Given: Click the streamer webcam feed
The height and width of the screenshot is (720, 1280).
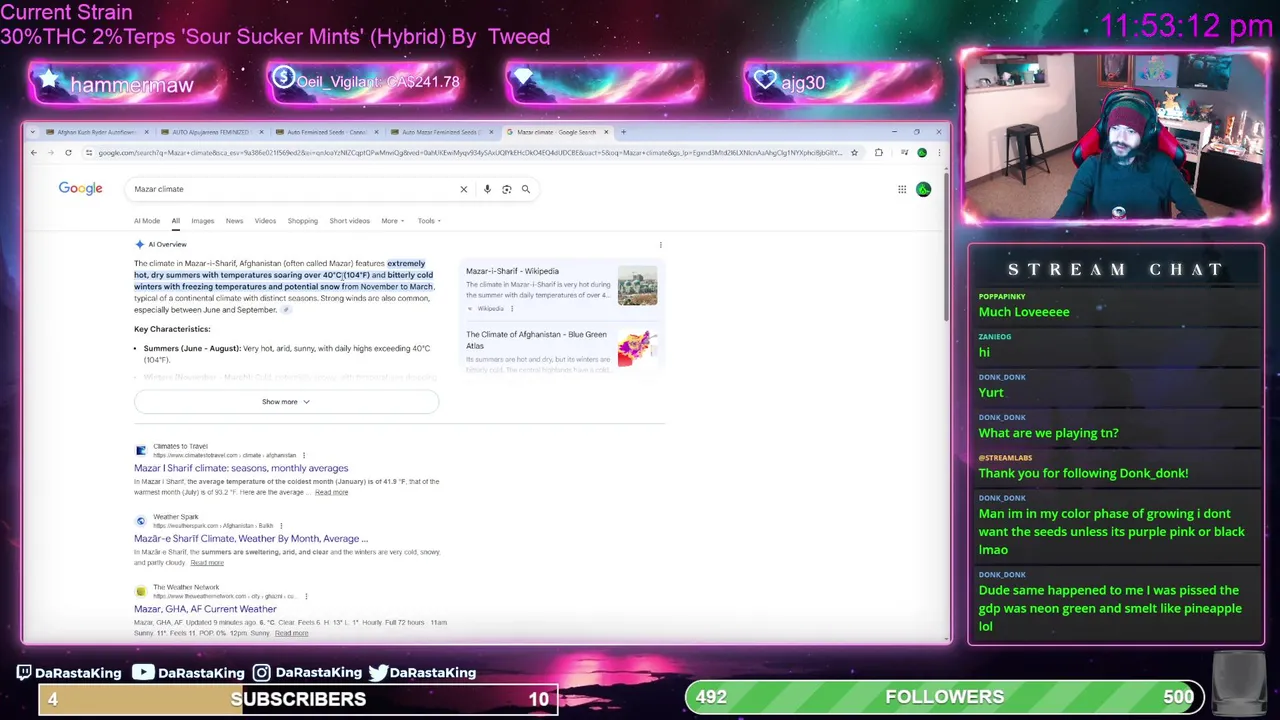Looking at the screenshot, I should (1115, 138).
